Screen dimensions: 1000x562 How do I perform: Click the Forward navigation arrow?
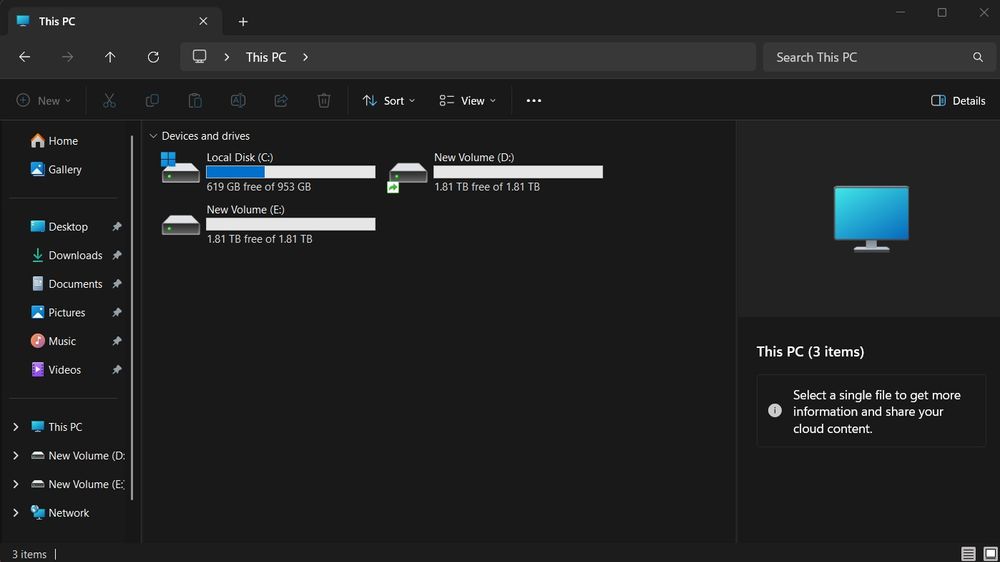[x=67, y=57]
